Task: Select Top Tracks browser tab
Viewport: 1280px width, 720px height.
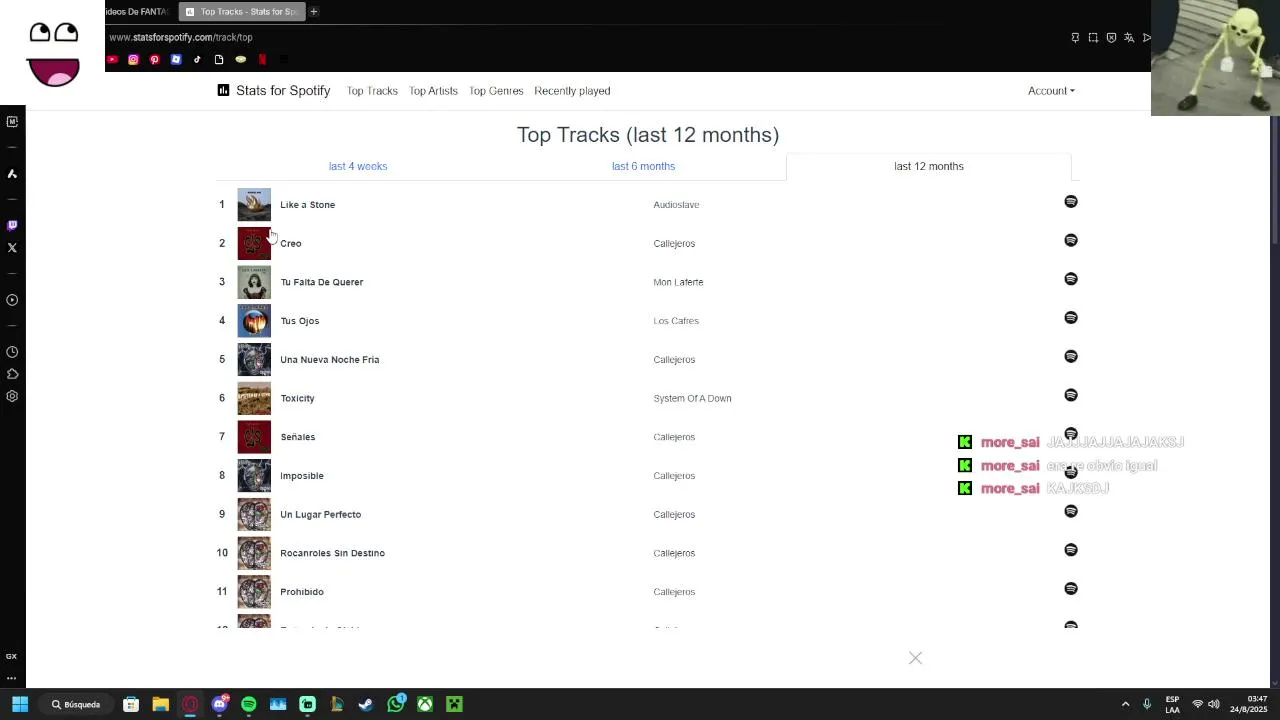Action: (x=241, y=11)
